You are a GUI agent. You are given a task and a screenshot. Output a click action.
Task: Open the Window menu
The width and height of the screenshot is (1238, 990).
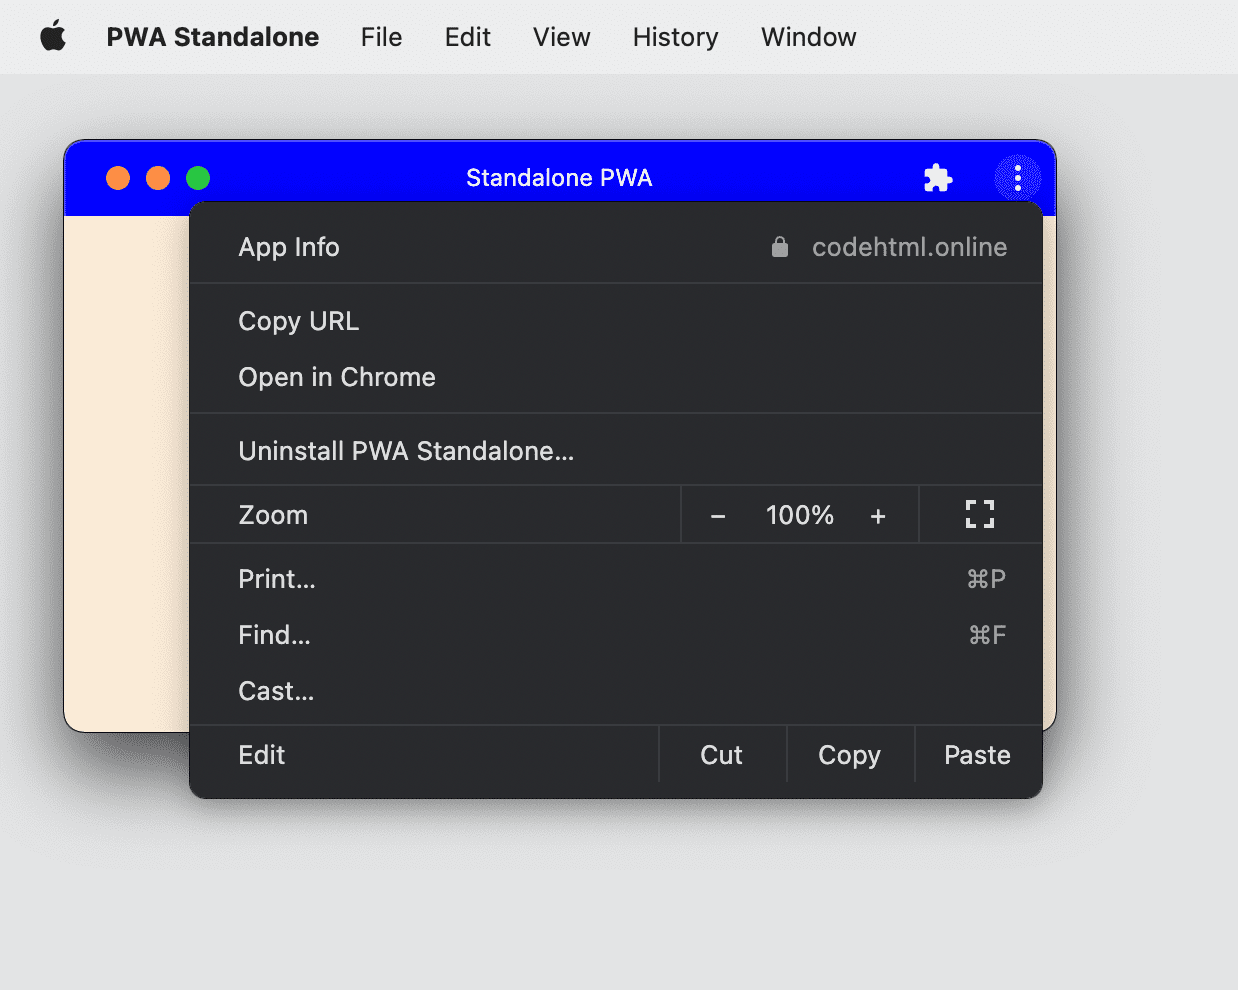click(808, 37)
